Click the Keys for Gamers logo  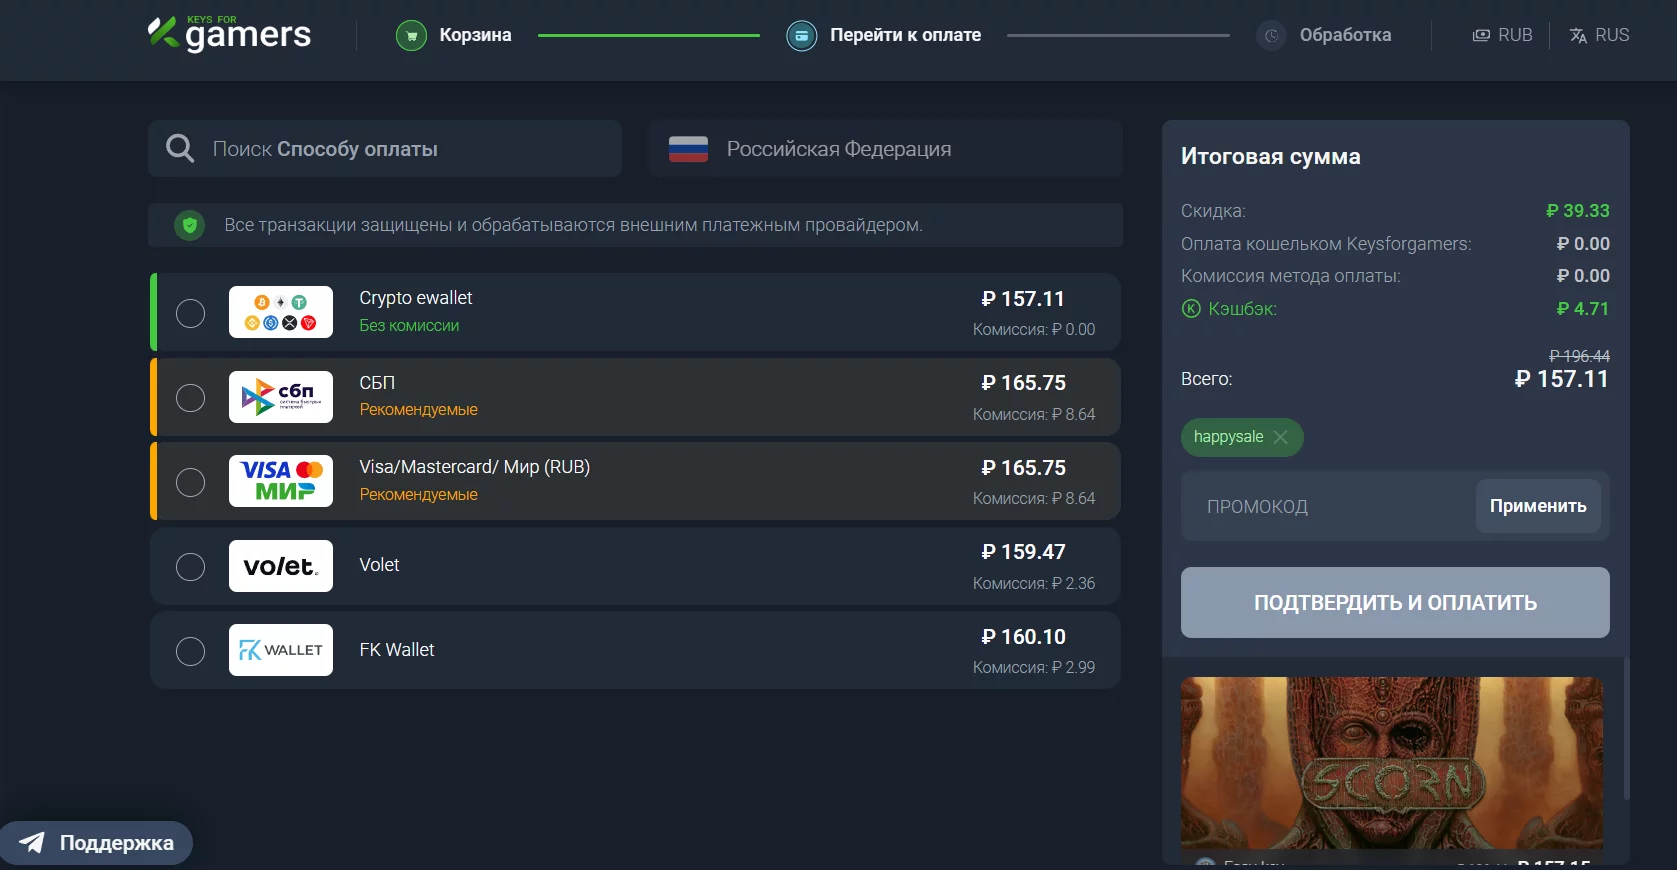pos(230,34)
